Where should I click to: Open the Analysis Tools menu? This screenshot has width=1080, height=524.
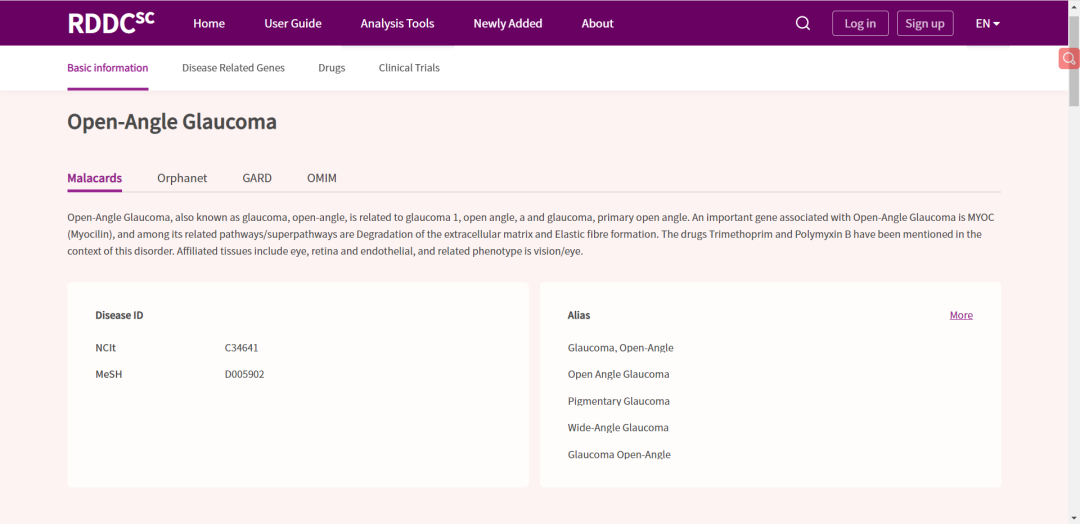coord(397,24)
